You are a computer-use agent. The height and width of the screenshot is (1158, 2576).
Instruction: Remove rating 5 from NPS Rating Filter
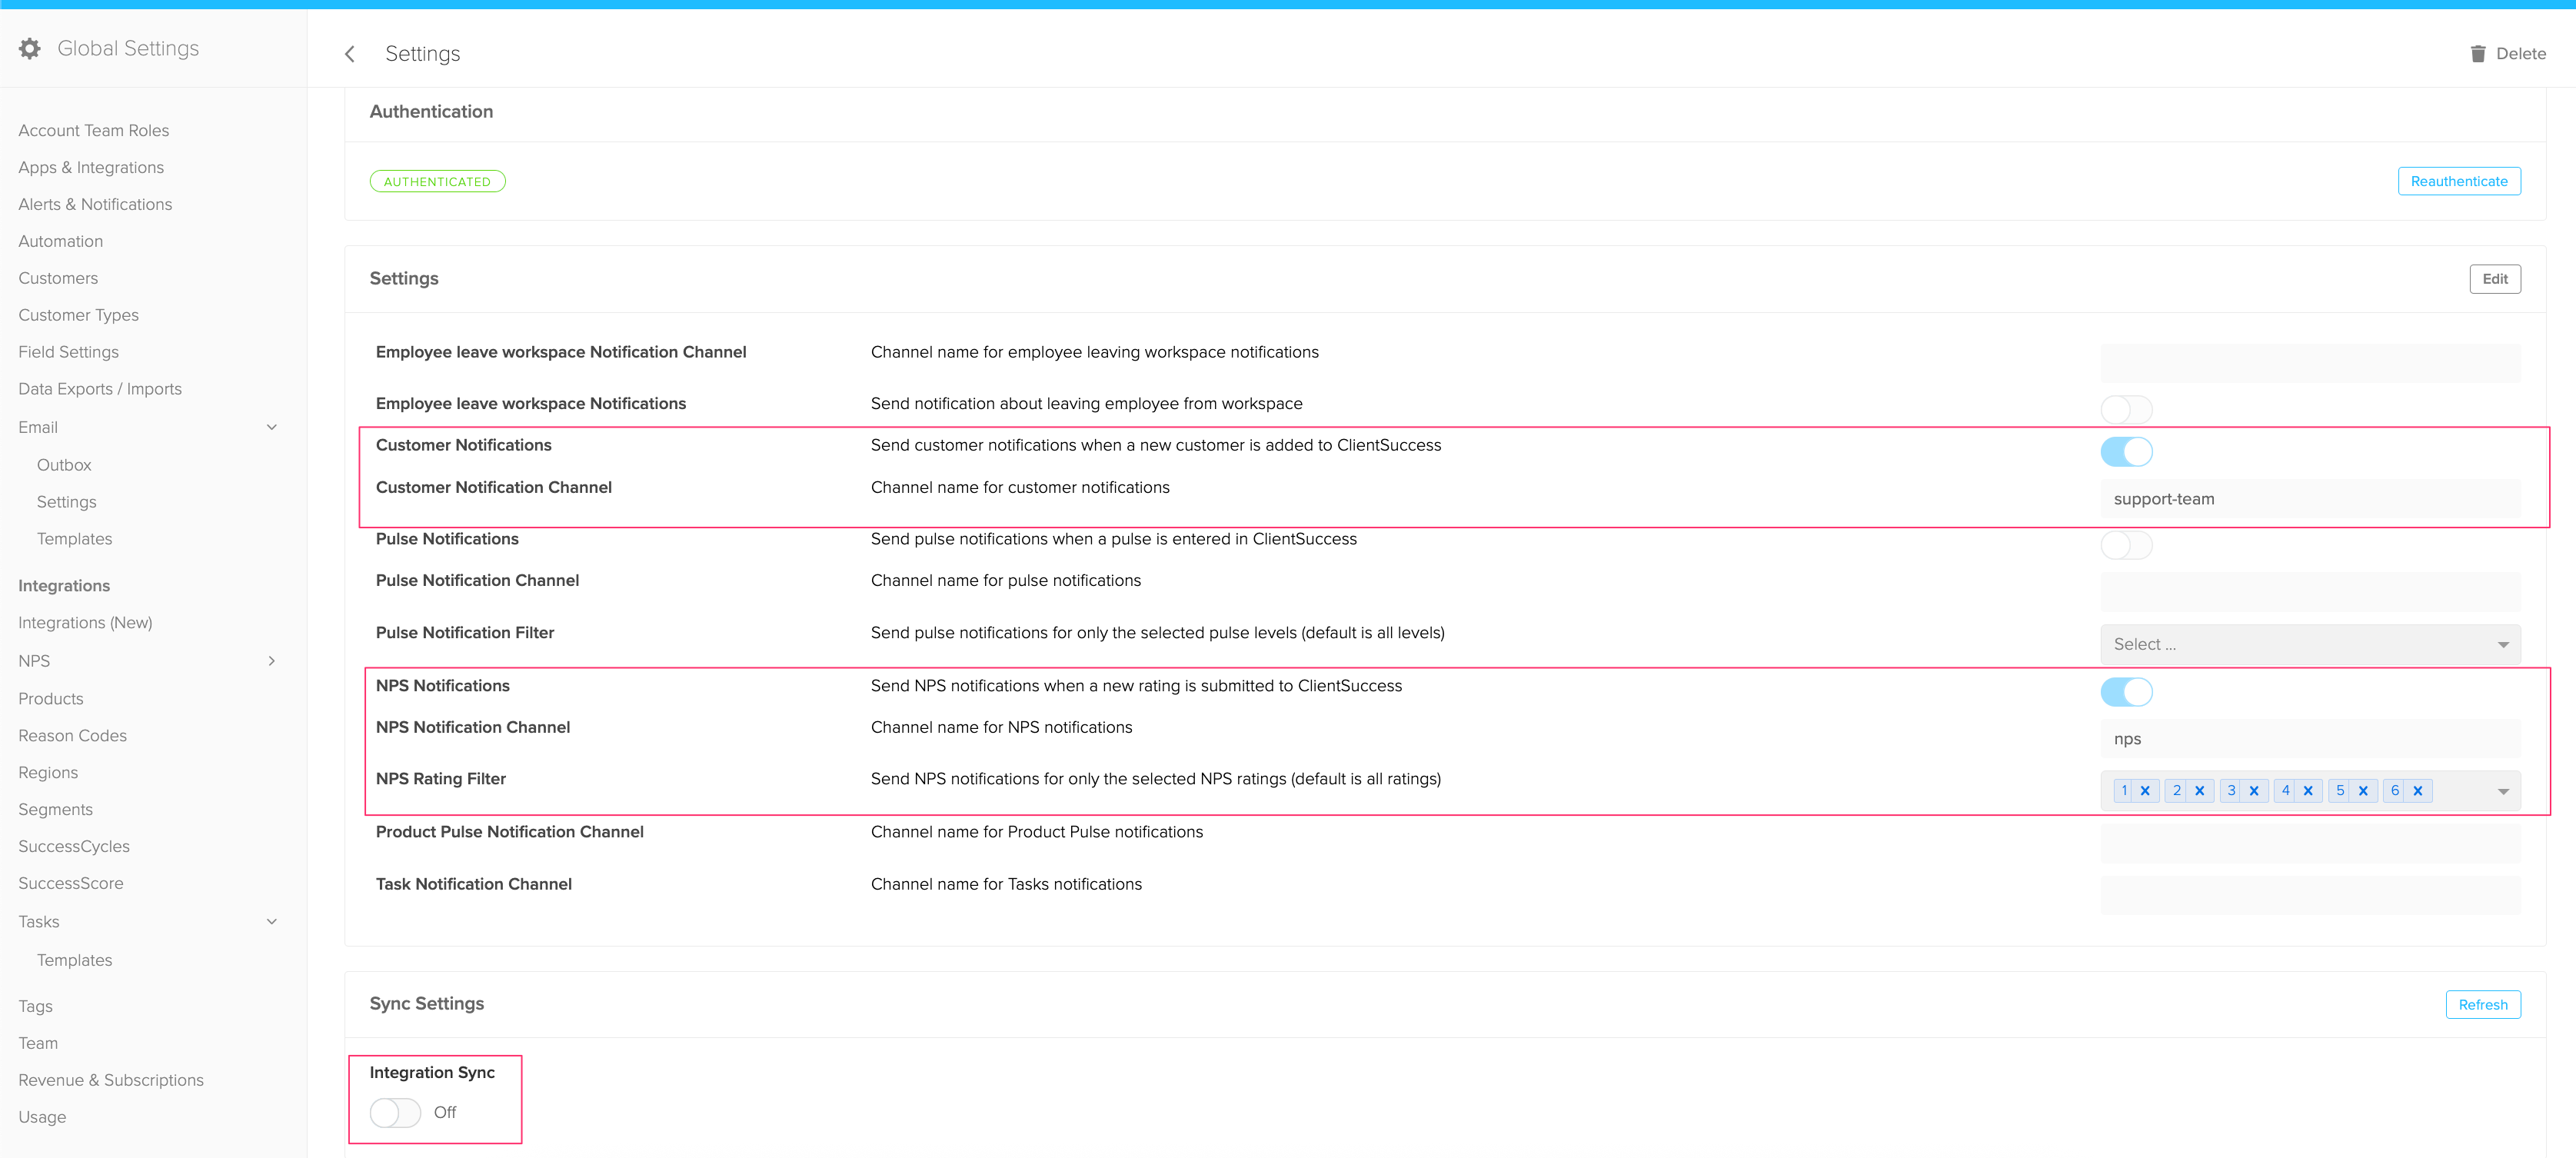2363,791
